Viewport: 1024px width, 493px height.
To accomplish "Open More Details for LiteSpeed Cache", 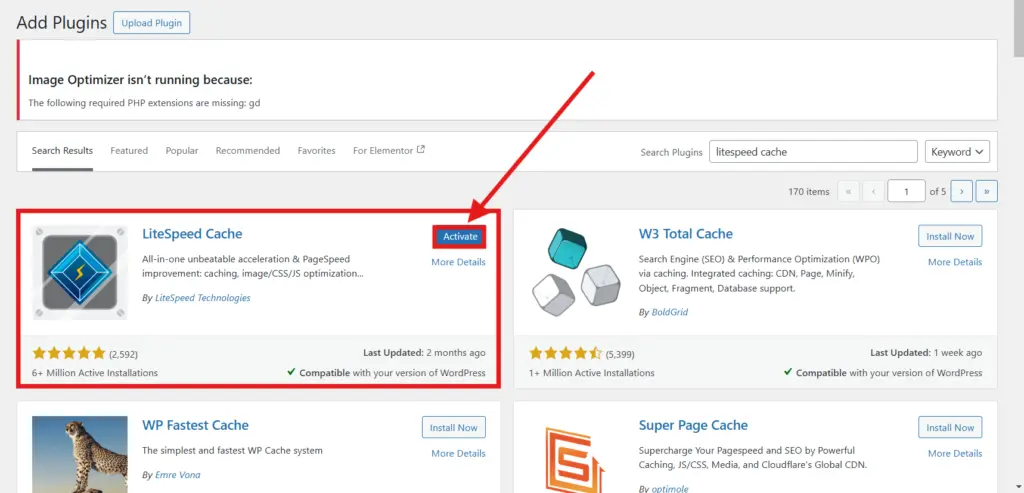I will [x=458, y=262].
